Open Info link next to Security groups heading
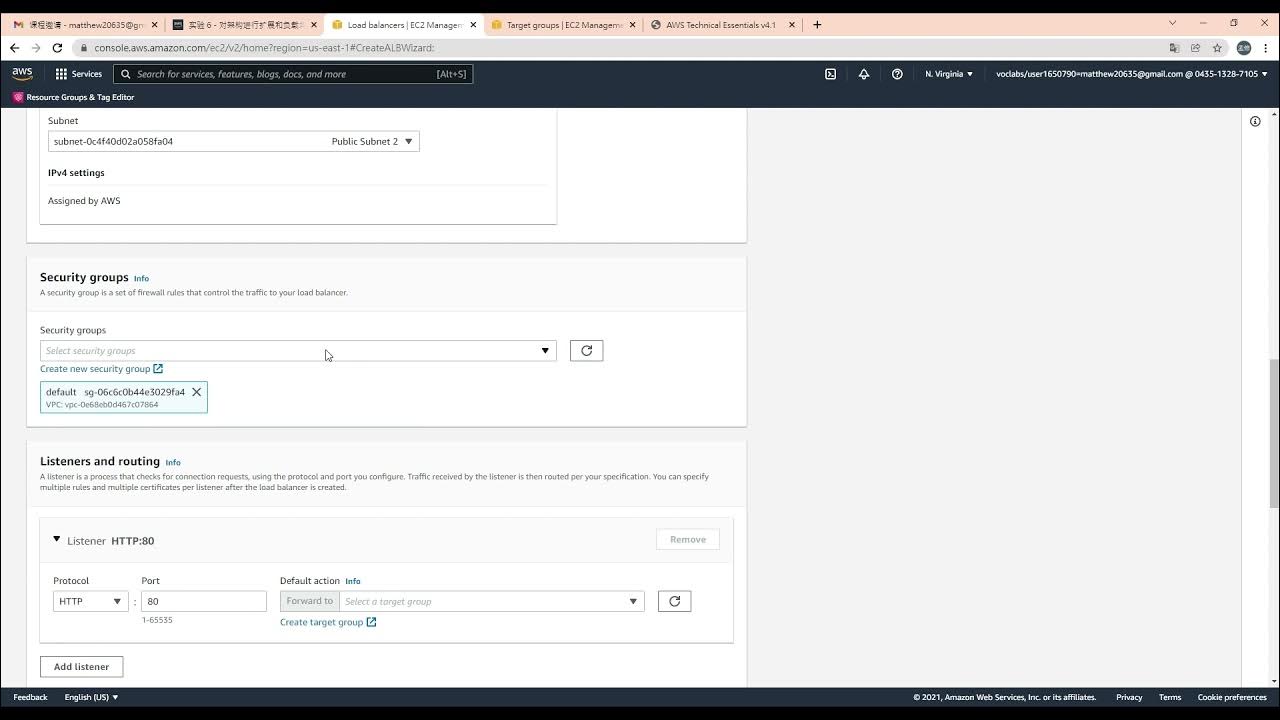 point(141,279)
